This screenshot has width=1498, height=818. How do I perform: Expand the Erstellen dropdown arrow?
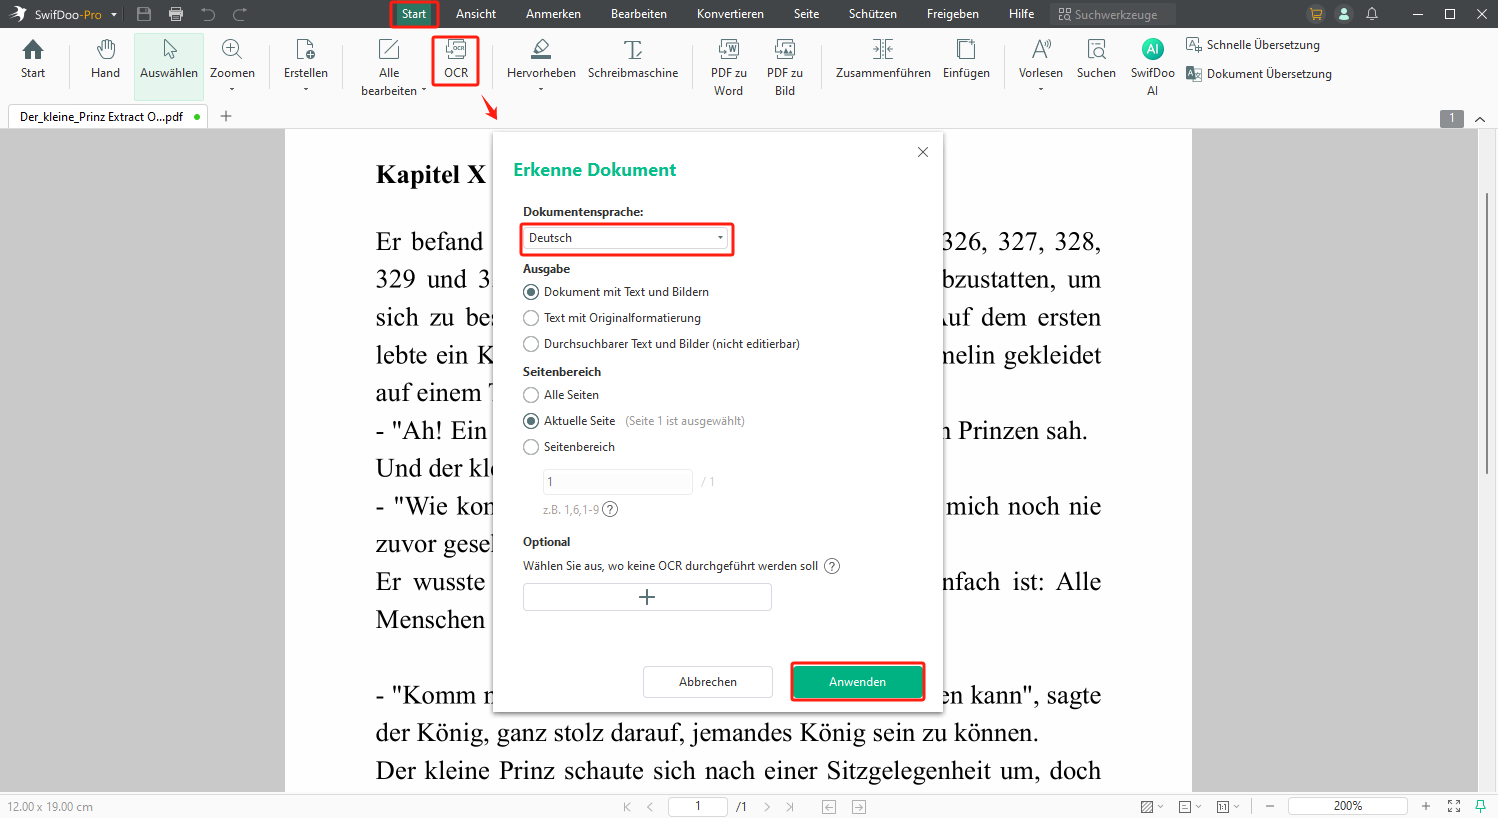tap(306, 90)
